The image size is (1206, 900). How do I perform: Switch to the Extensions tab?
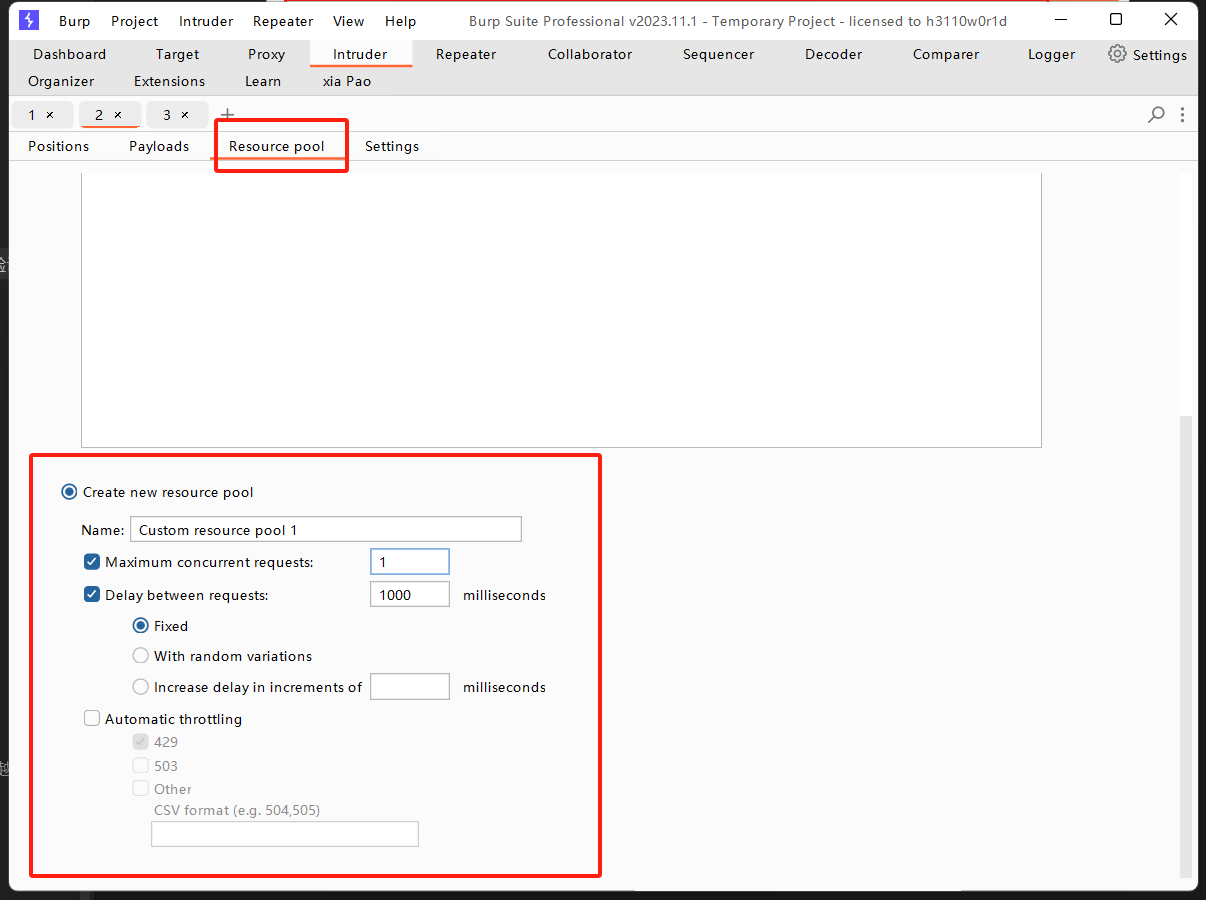pos(170,81)
